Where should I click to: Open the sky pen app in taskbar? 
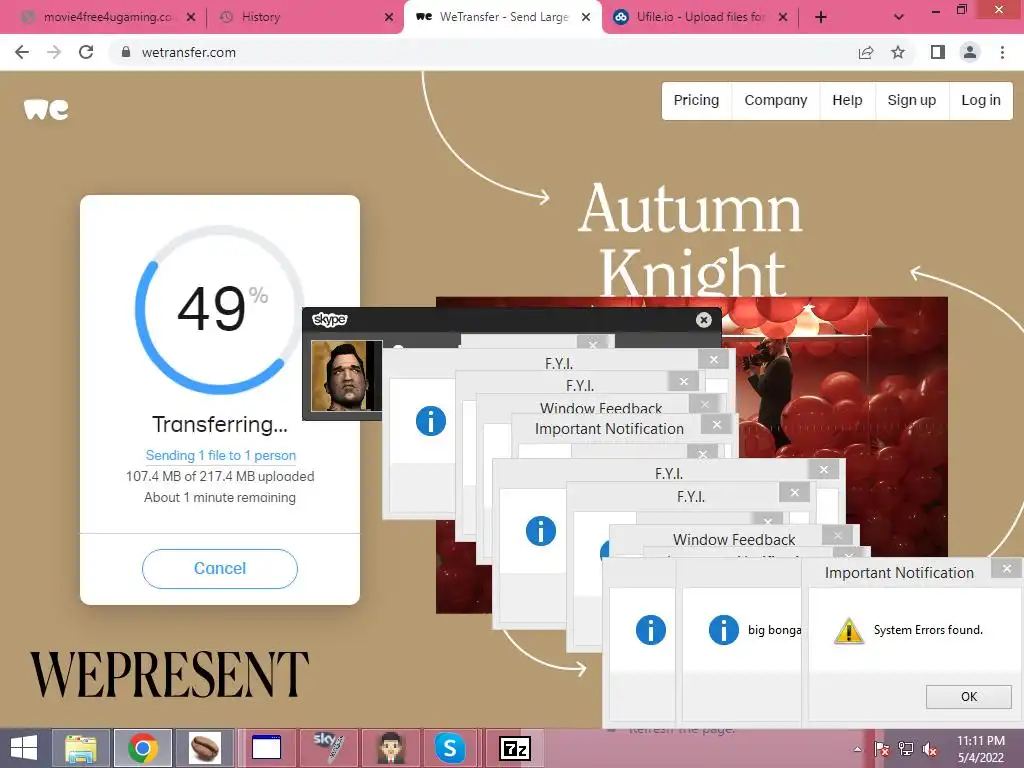328,748
